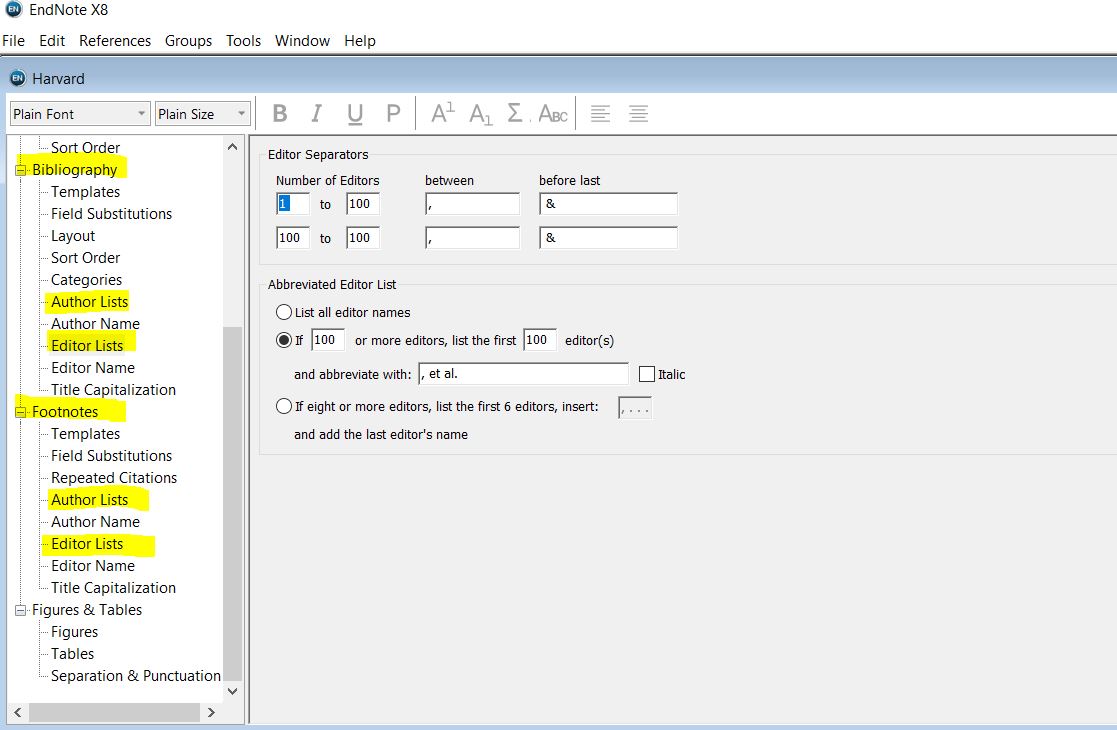Click the Symbol font sigma icon
1117x730 pixels.
pos(515,113)
